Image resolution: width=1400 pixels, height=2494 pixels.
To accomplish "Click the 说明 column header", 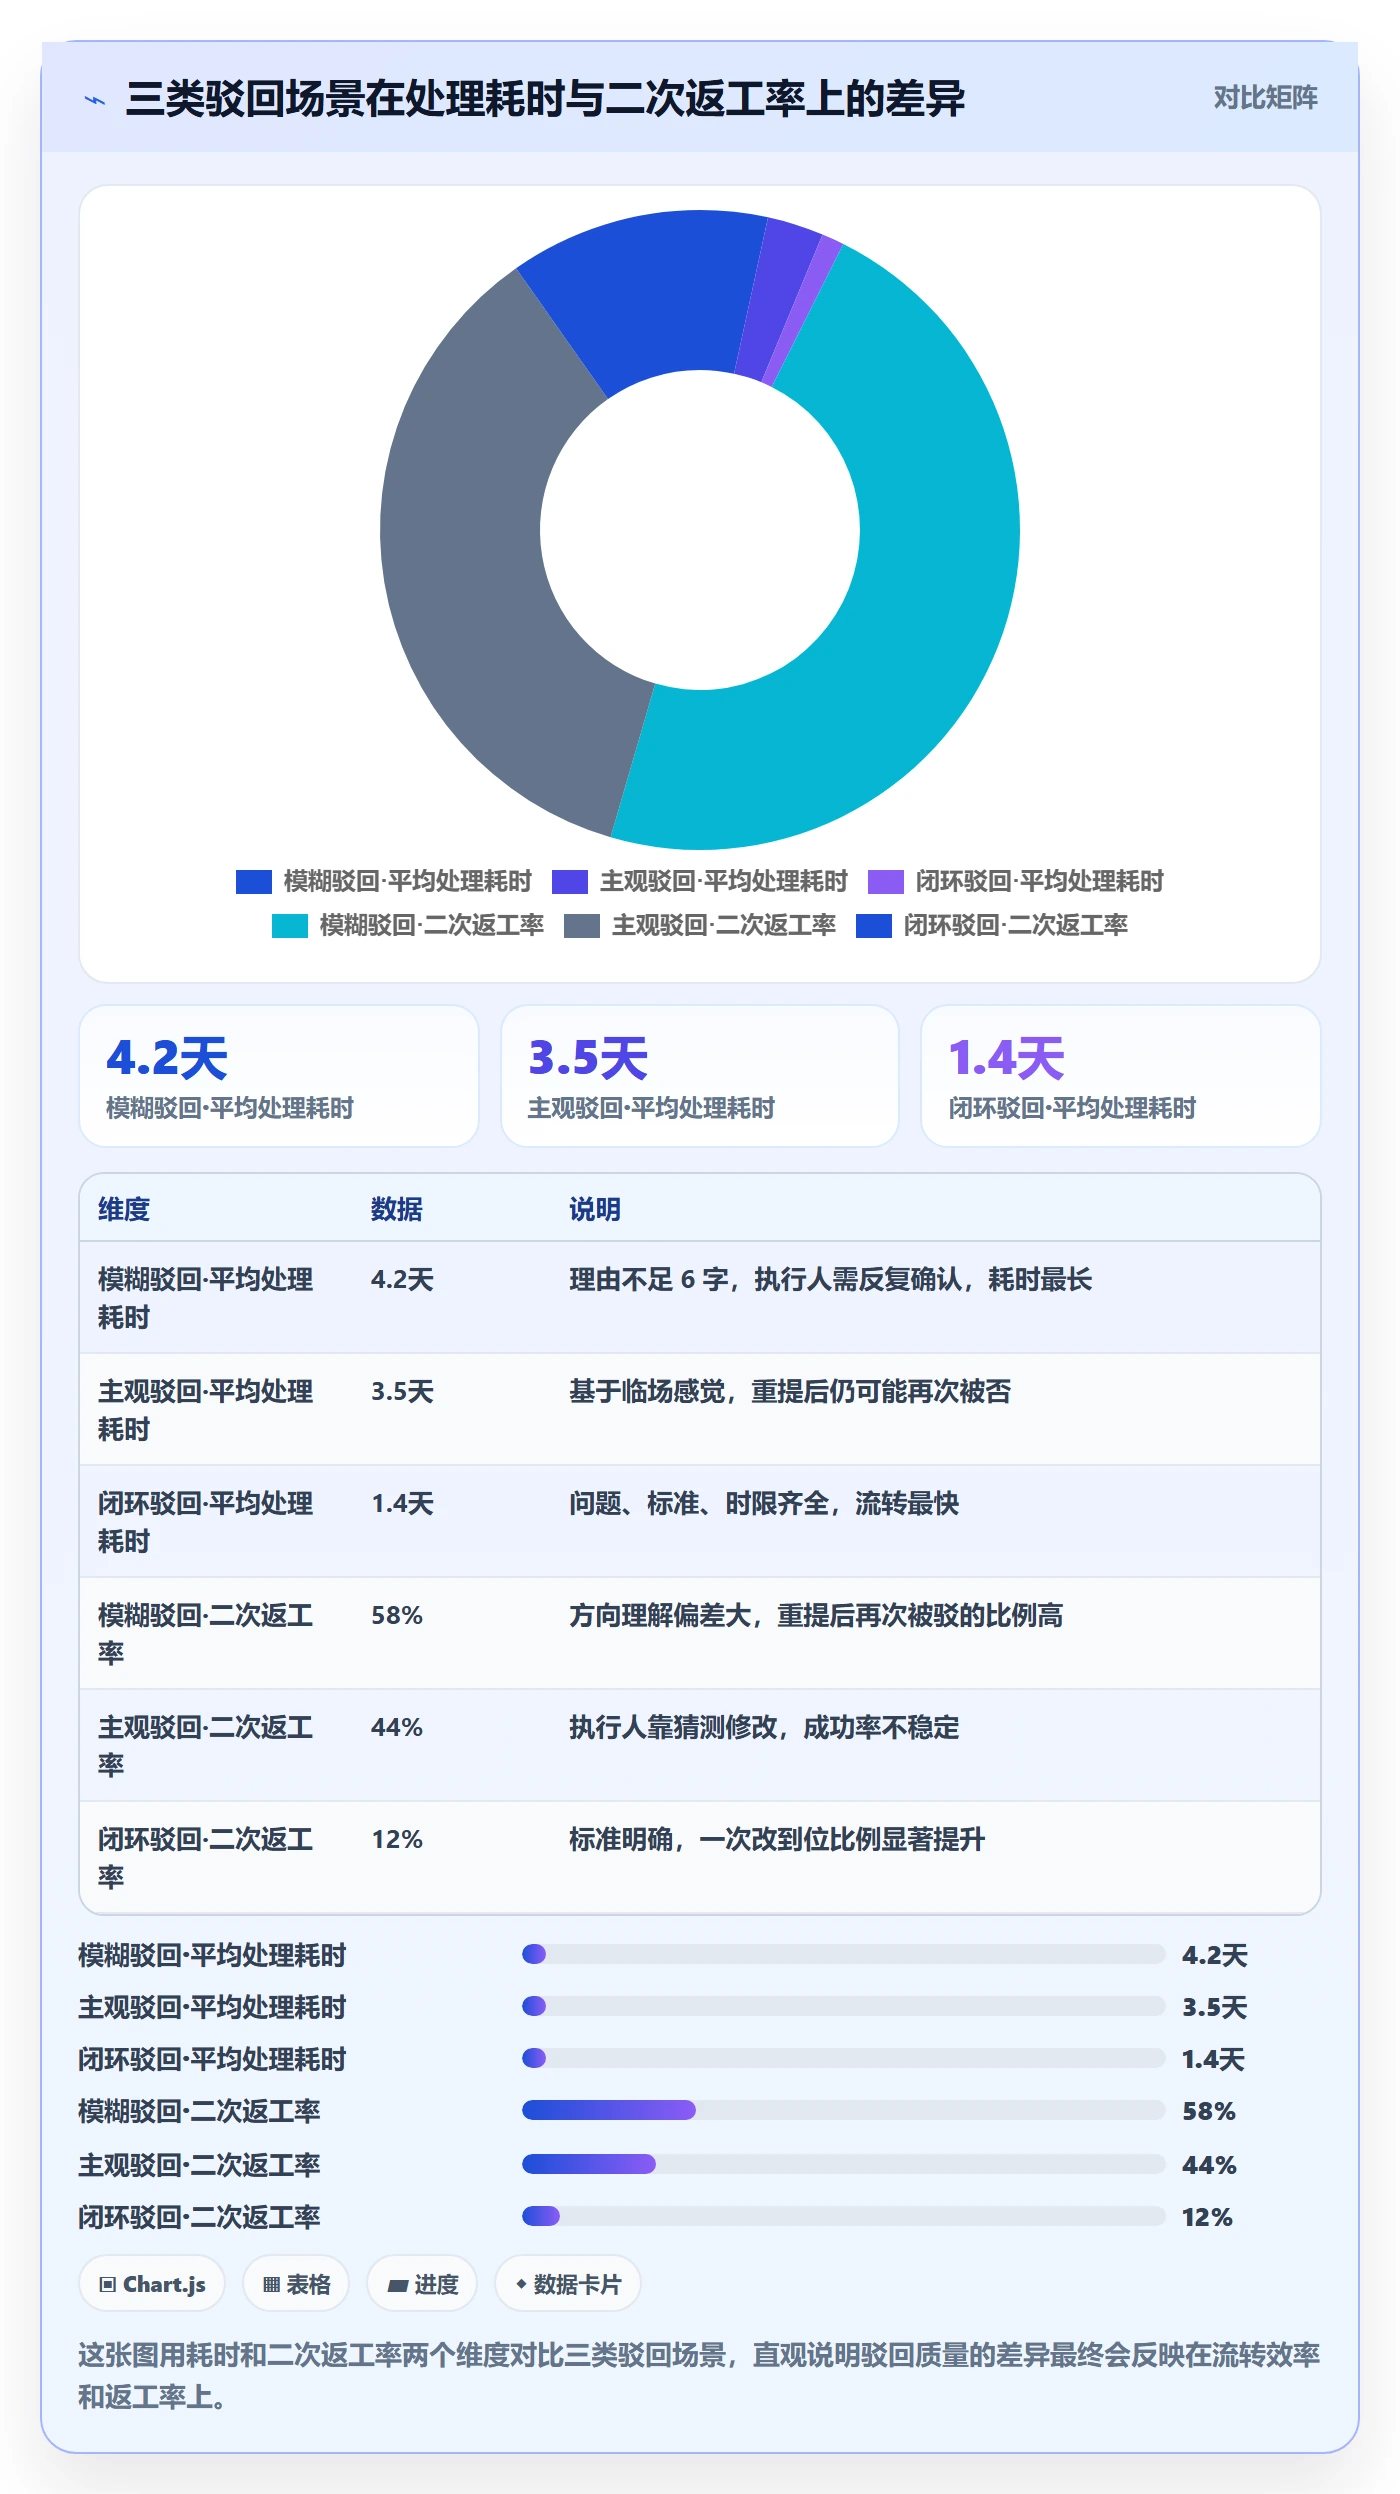I will [595, 1209].
